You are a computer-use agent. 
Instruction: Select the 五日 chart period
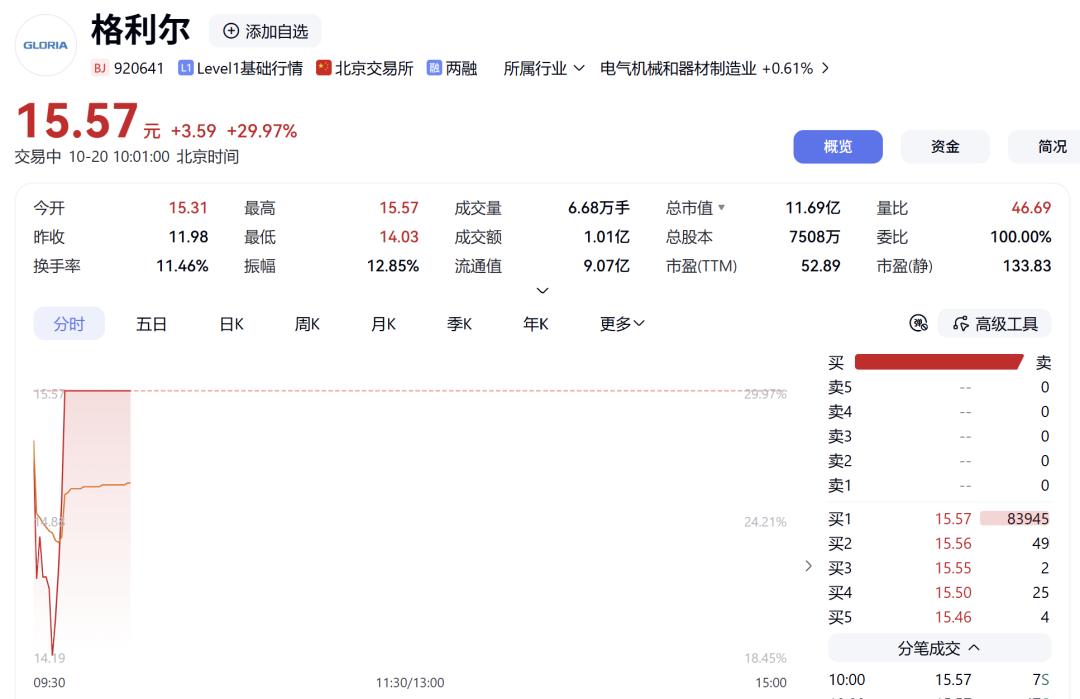(152, 324)
